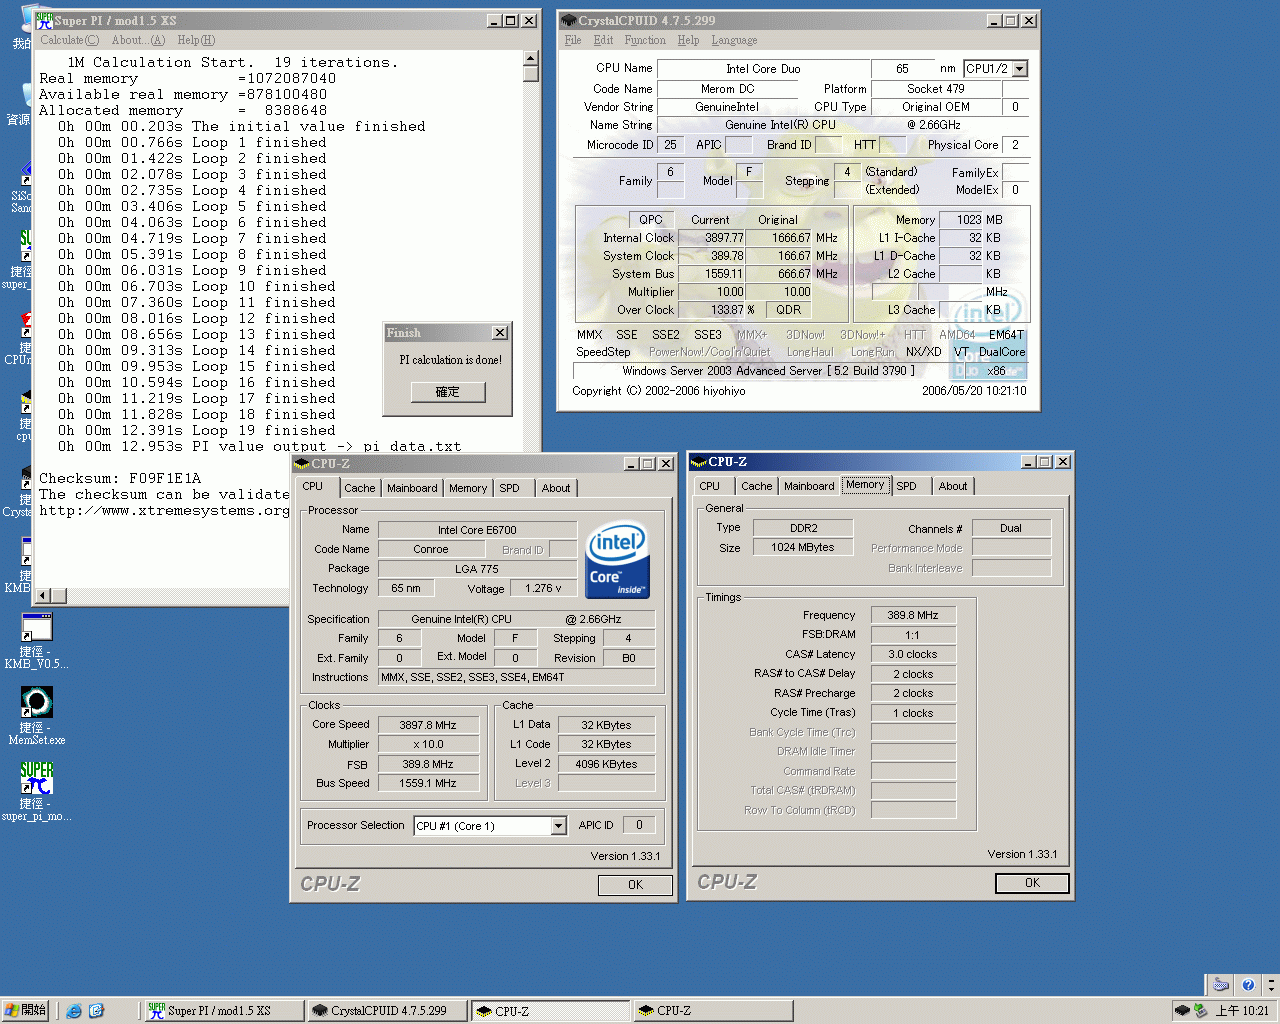Close the Finish dialog
The image size is (1280, 1024).
500,333
